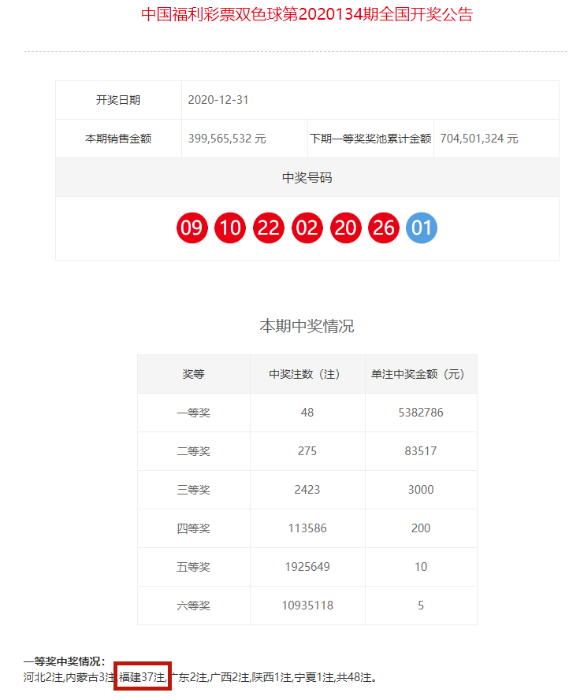Select second prize amount 83517
The image size is (569, 700).
(421, 451)
